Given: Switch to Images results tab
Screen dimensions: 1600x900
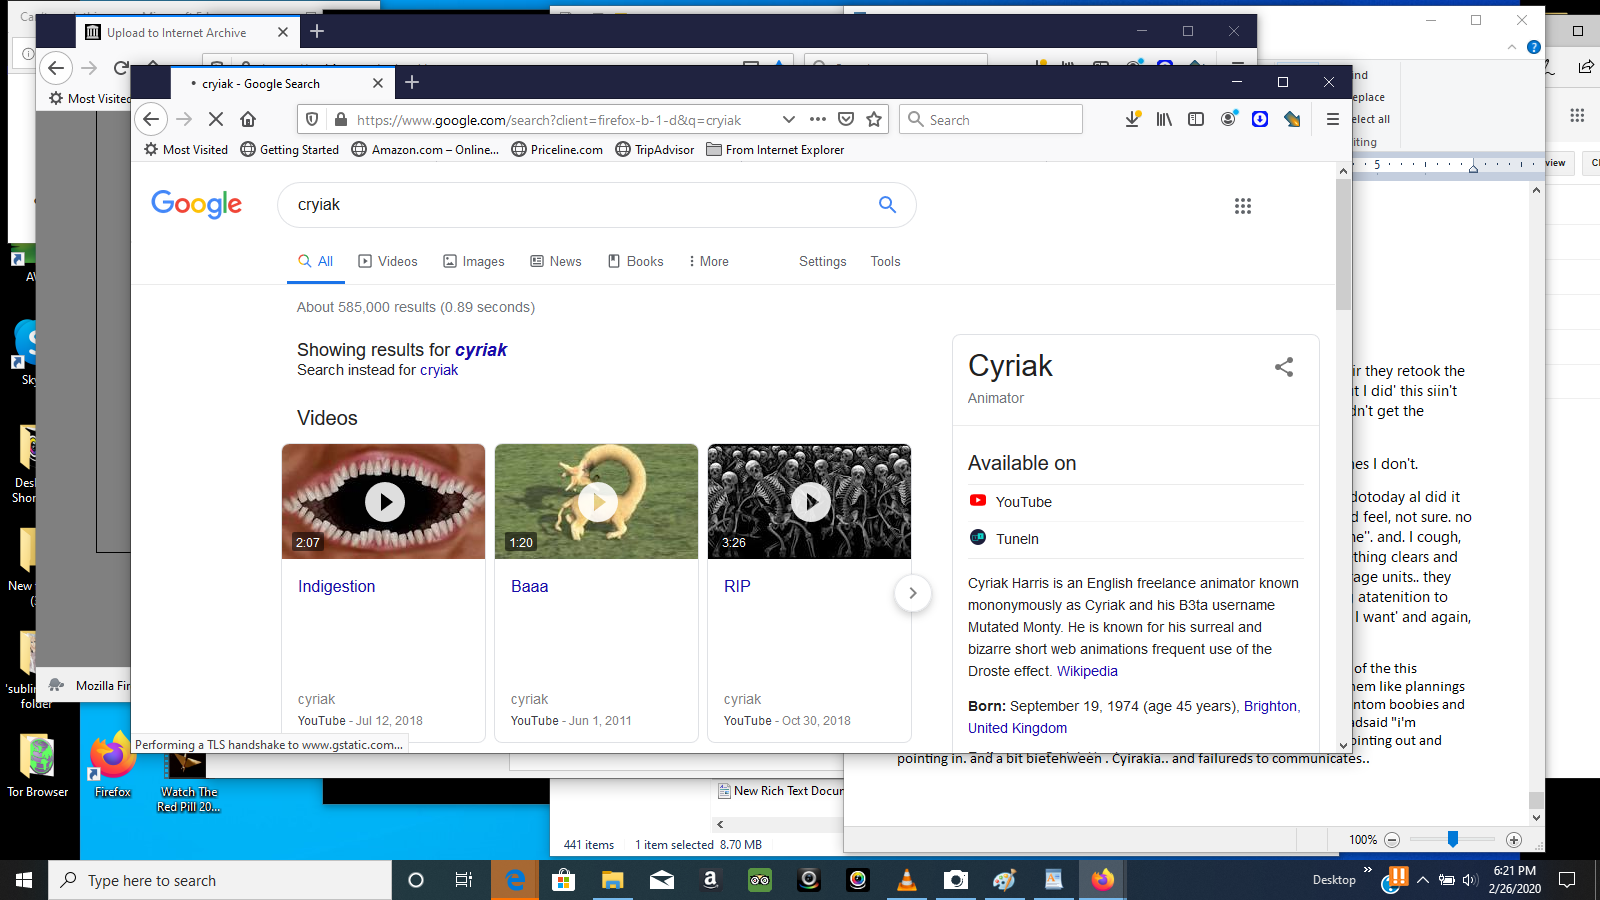Looking at the screenshot, I should tap(474, 262).
